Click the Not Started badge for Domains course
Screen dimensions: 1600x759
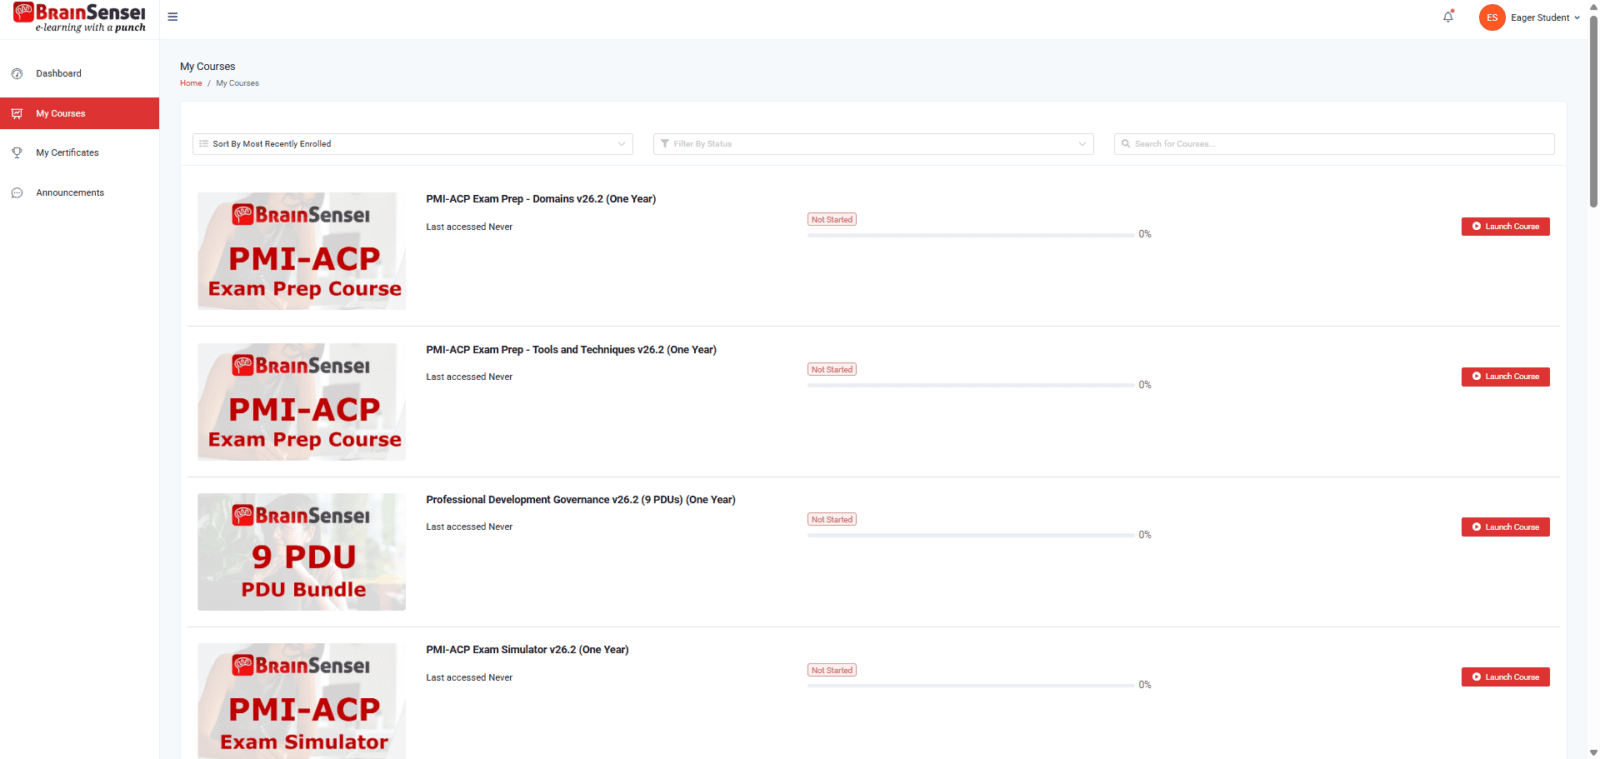pos(832,220)
